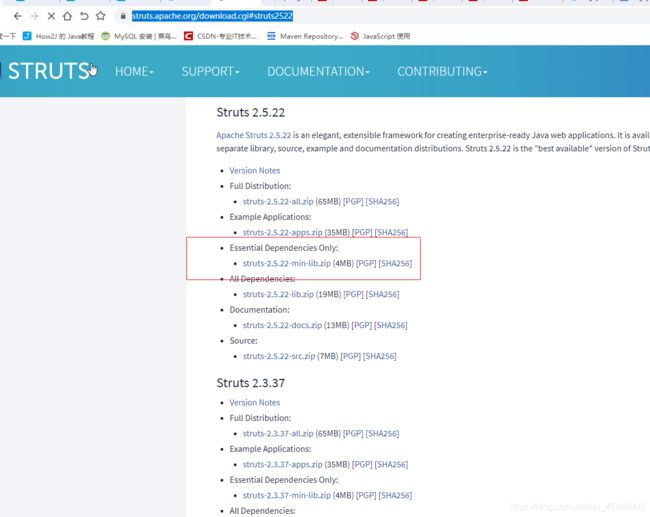Image resolution: width=650 pixels, height=517 pixels.
Task: Download struts-2.3.37-all.zip
Action: [278, 433]
